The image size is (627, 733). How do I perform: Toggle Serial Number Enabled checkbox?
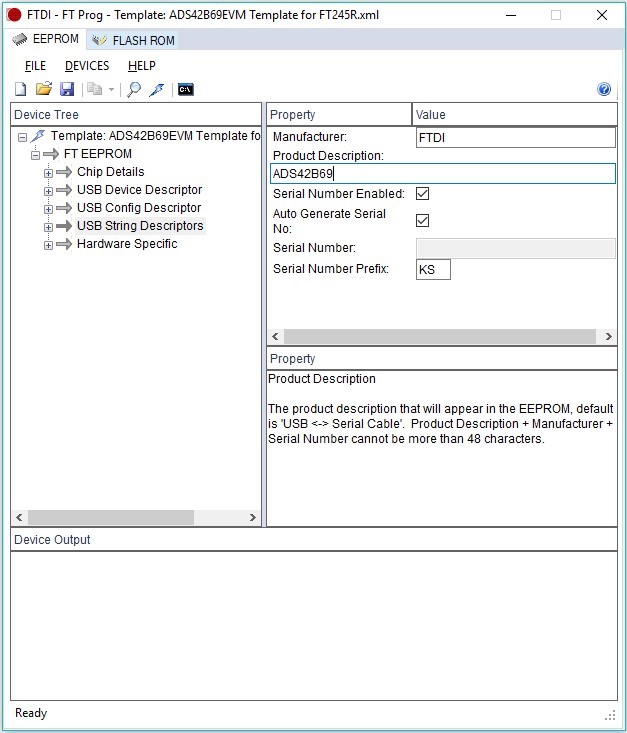422,194
